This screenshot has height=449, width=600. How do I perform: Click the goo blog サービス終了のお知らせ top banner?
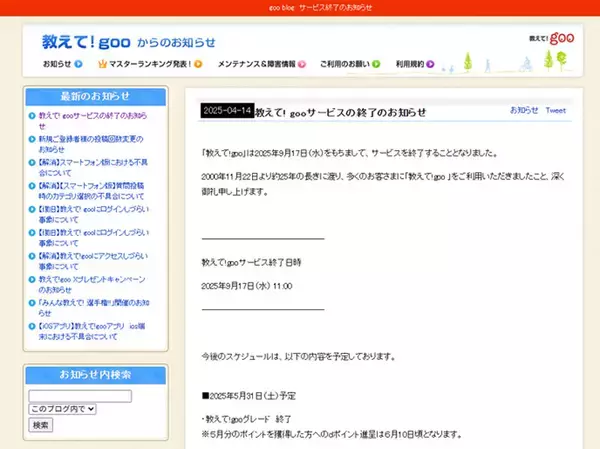coord(300,7)
